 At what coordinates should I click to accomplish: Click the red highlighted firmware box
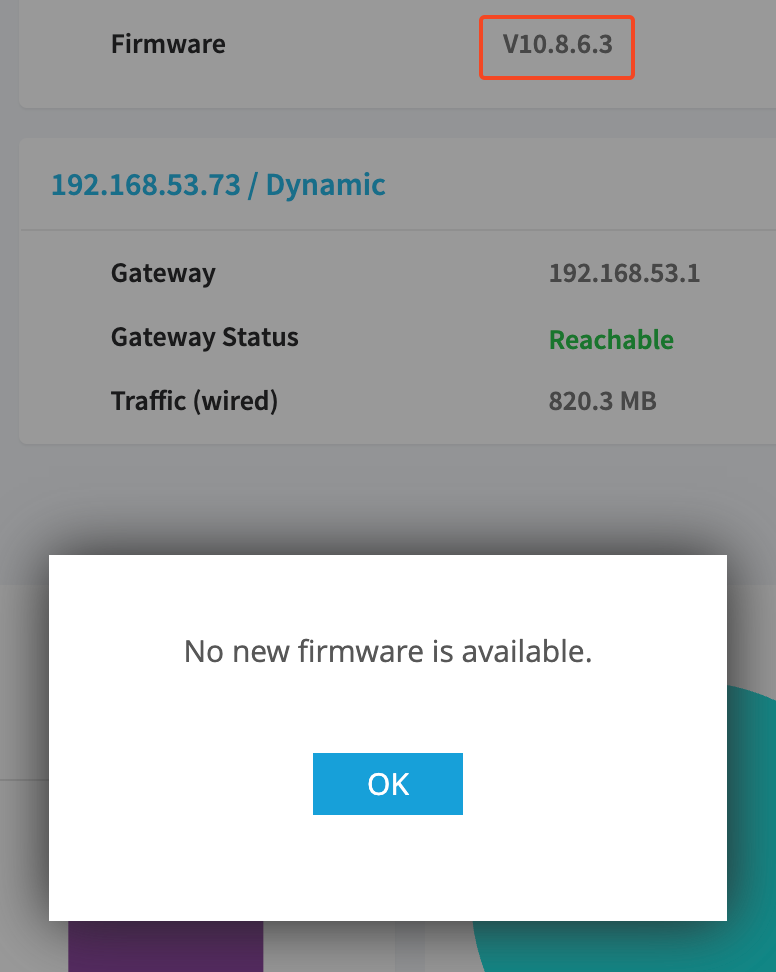[557, 48]
